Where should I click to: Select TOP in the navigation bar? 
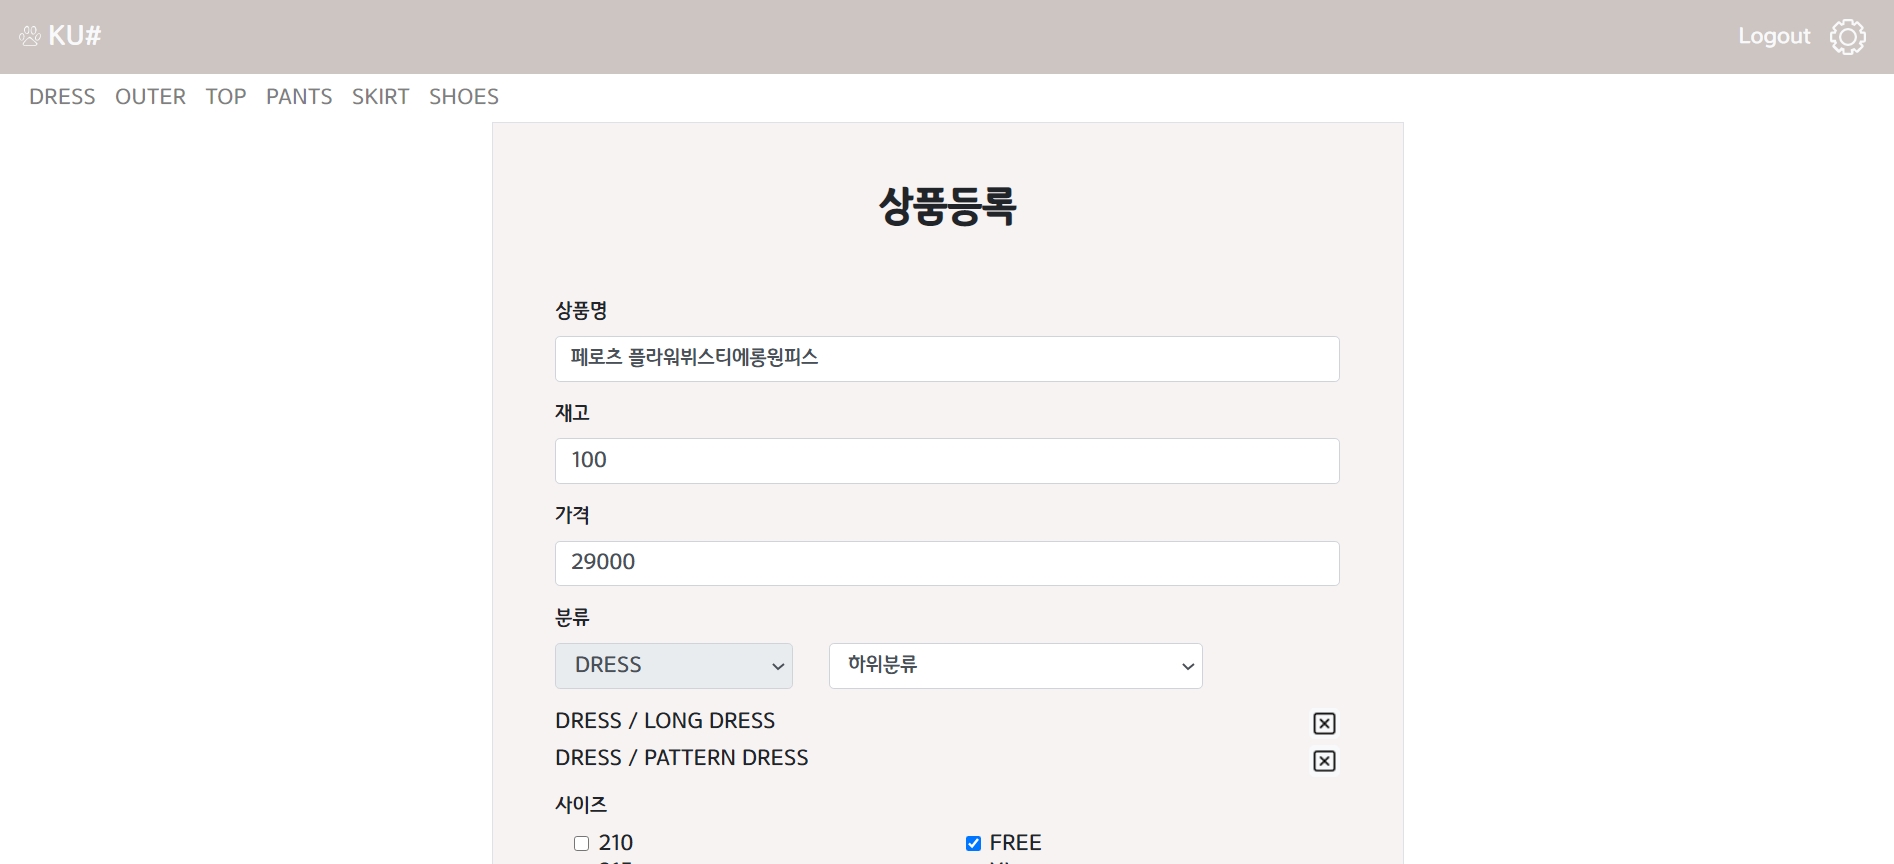pos(226,97)
